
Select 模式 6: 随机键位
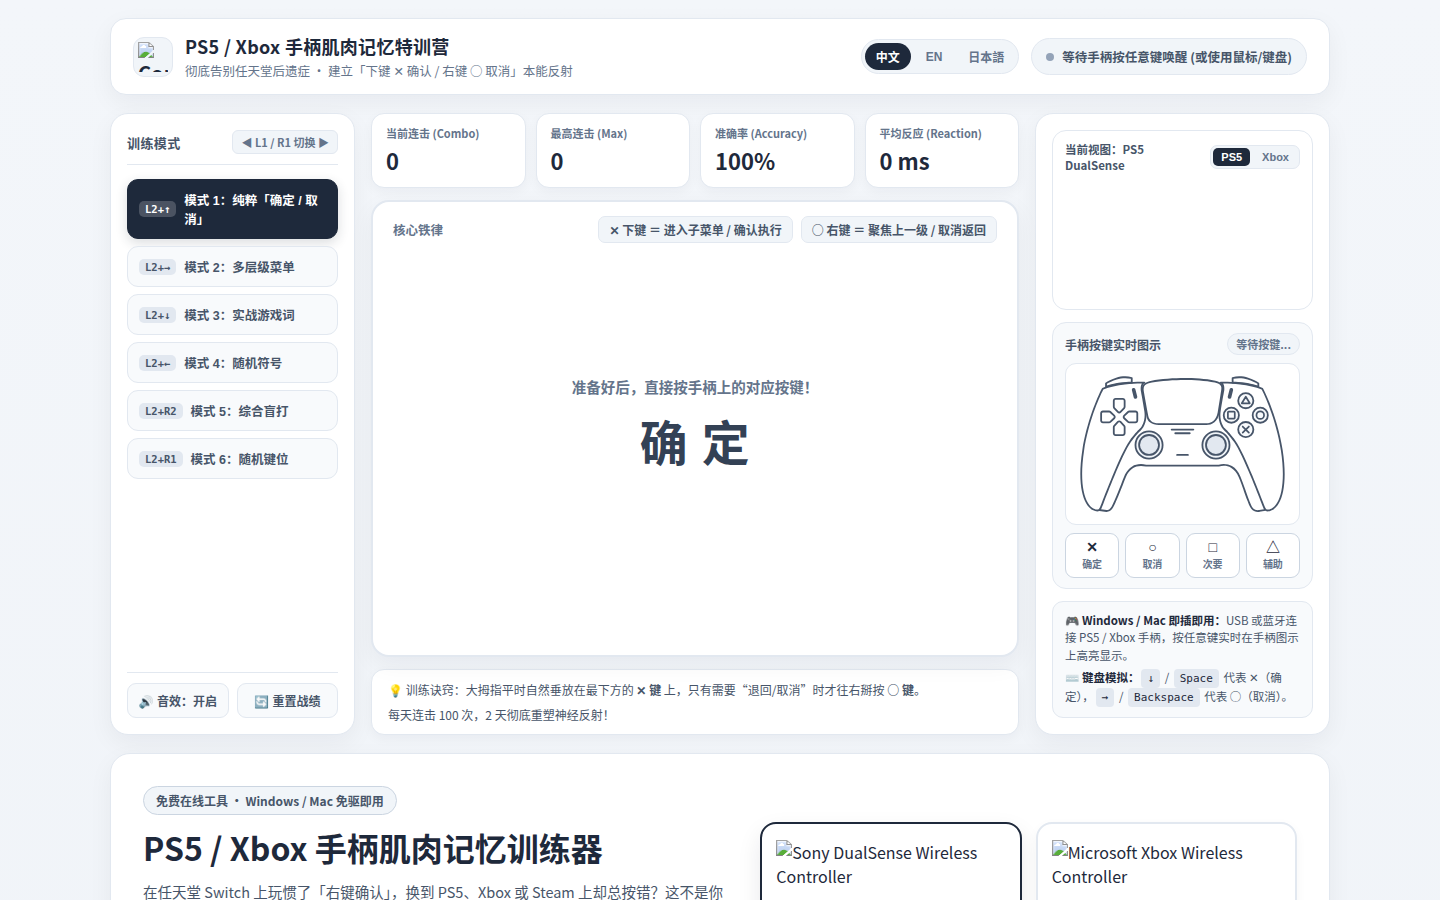(232, 459)
